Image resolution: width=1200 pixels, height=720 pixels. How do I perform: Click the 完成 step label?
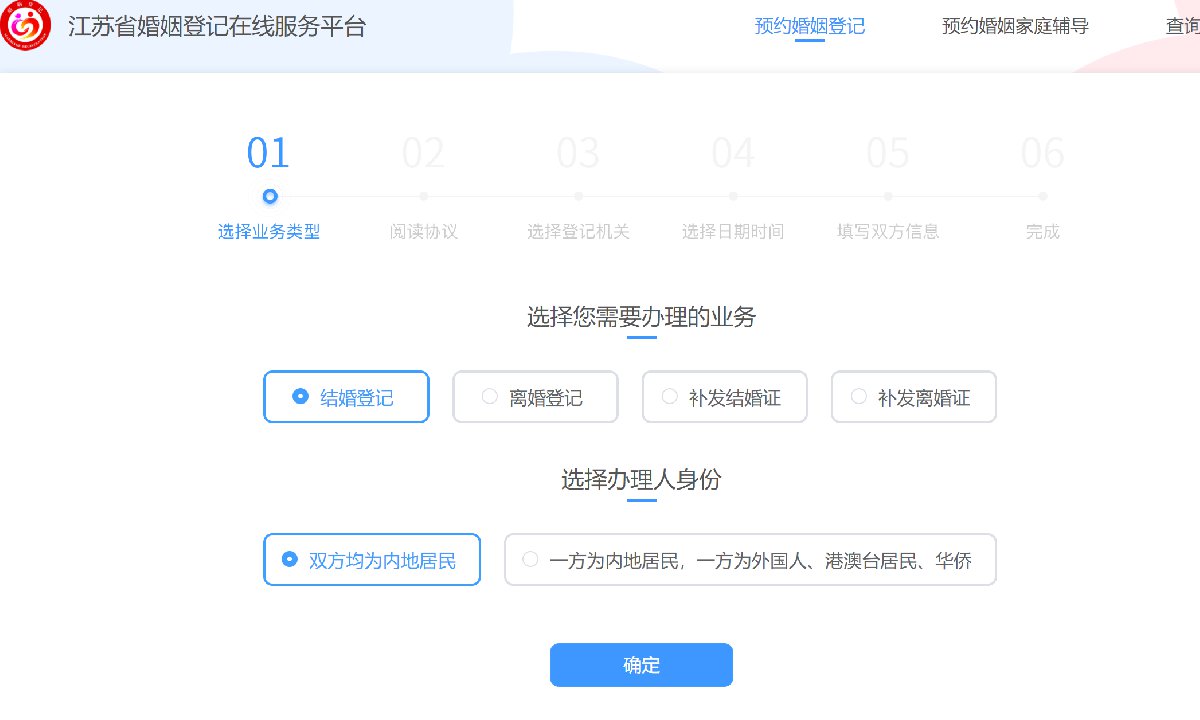[x=1043, y=232]
